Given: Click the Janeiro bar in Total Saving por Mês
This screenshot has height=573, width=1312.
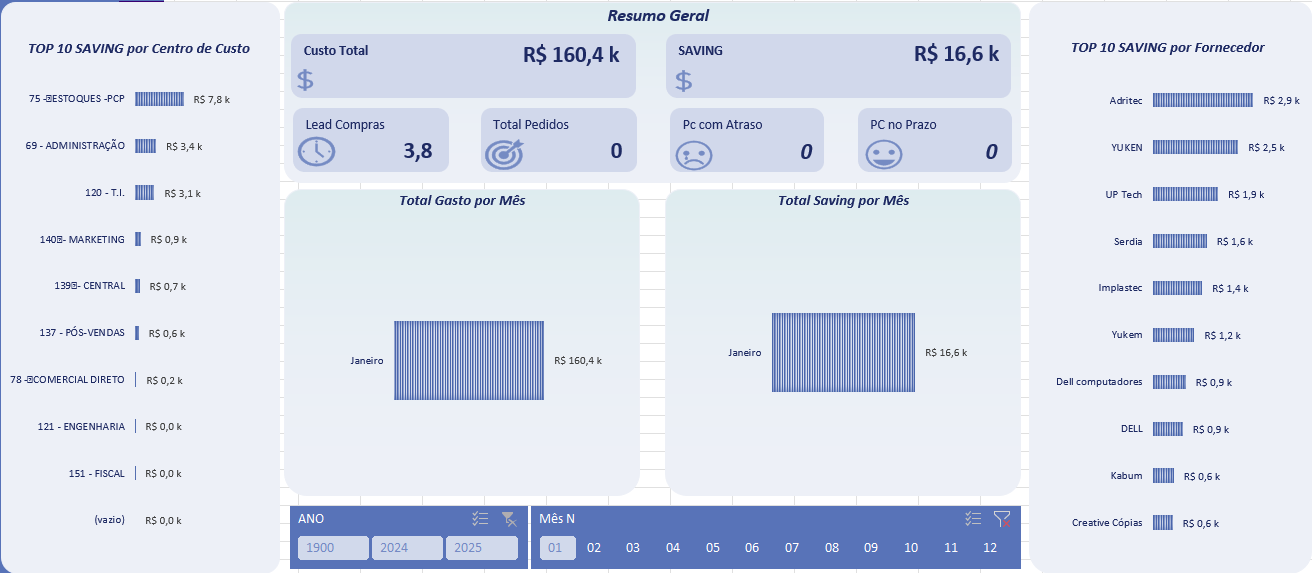Looking at the screenshot, I should click(x=843, y=352).
